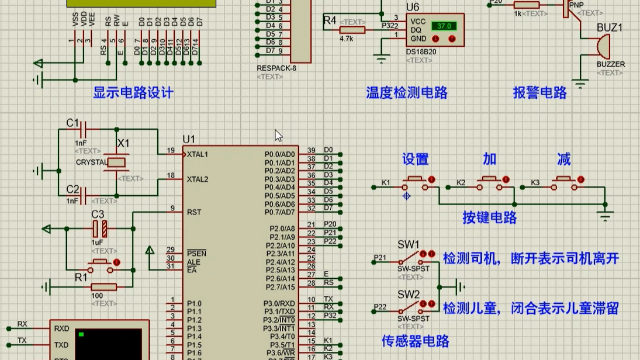Viewport: 640px width, 360px height.
Task: Select the 显示电路设计 text label
Action: click(133, 93)
